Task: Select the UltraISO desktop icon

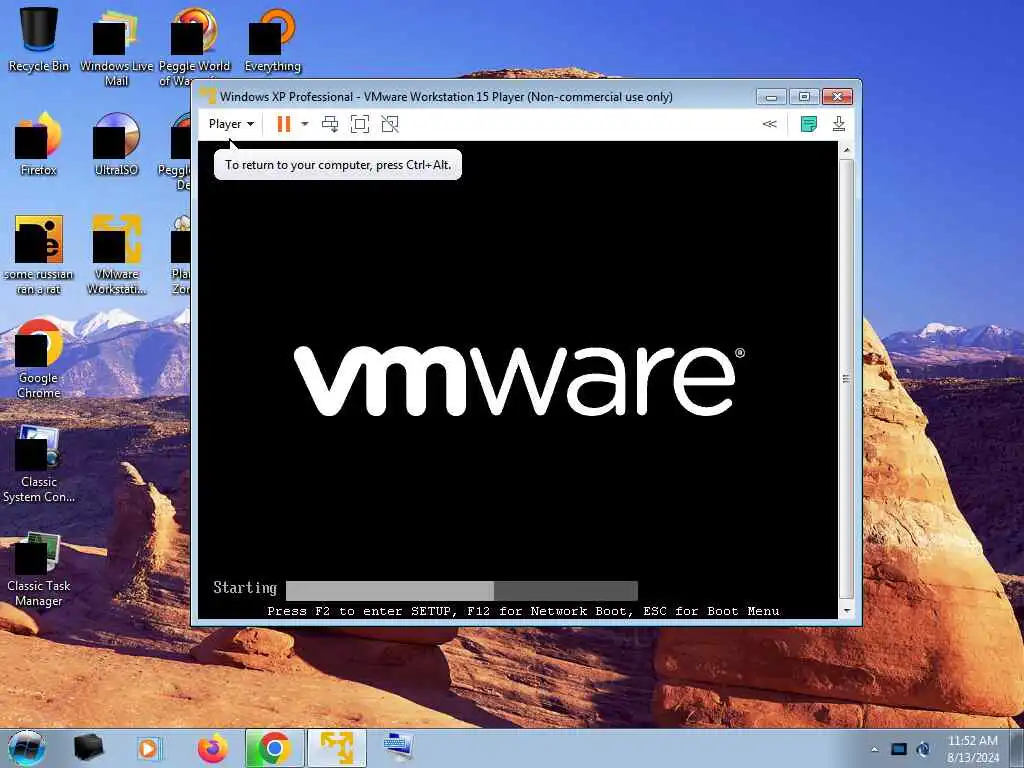Action: [116, 144]
